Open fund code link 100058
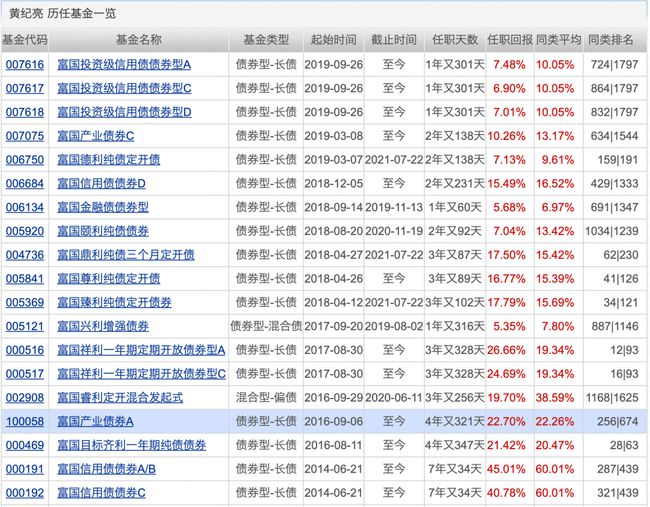The width and height of the screenshot is (650, 507). (x=25, y=422)
